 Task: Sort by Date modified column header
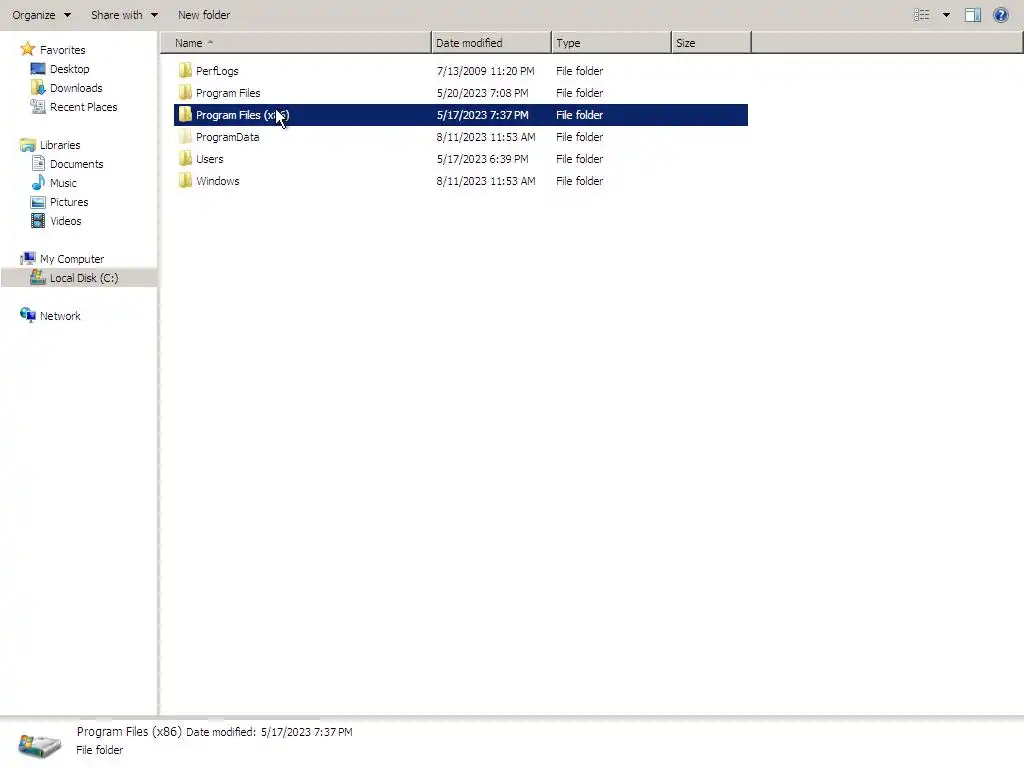491,43
